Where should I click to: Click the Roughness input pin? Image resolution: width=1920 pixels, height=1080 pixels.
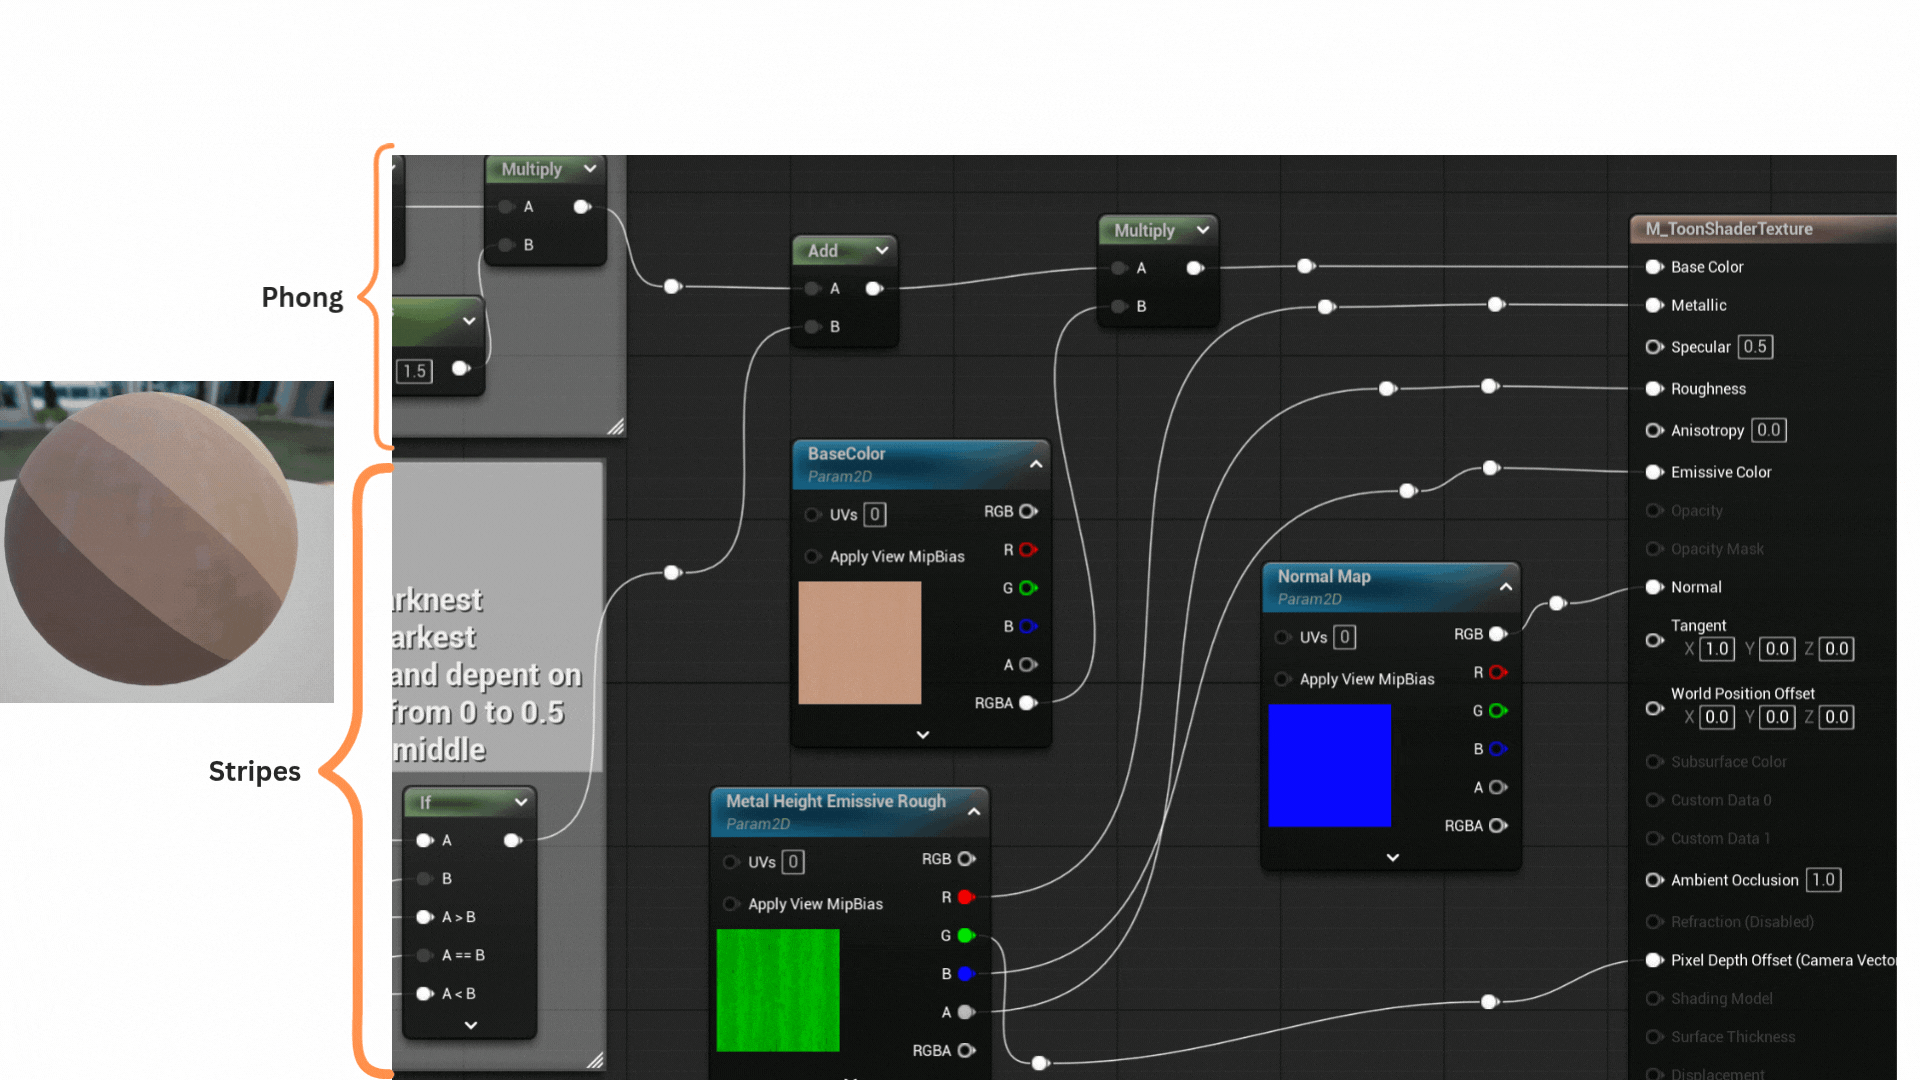point(1654,389)
